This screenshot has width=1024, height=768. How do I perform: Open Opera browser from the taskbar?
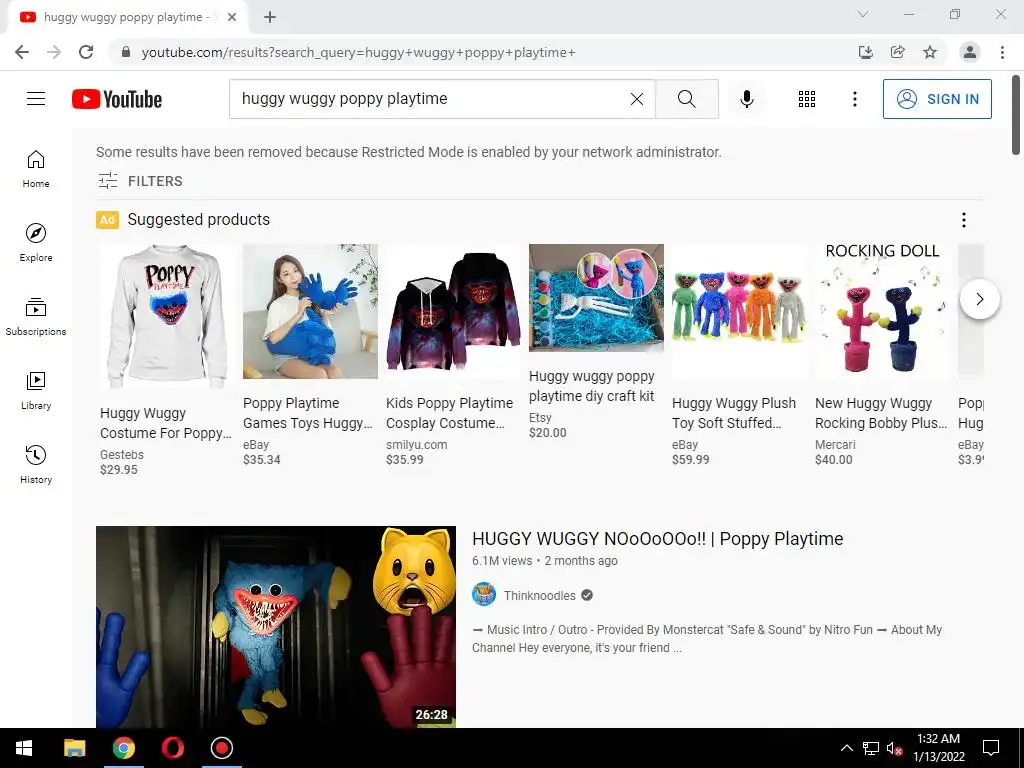point(172,748)
